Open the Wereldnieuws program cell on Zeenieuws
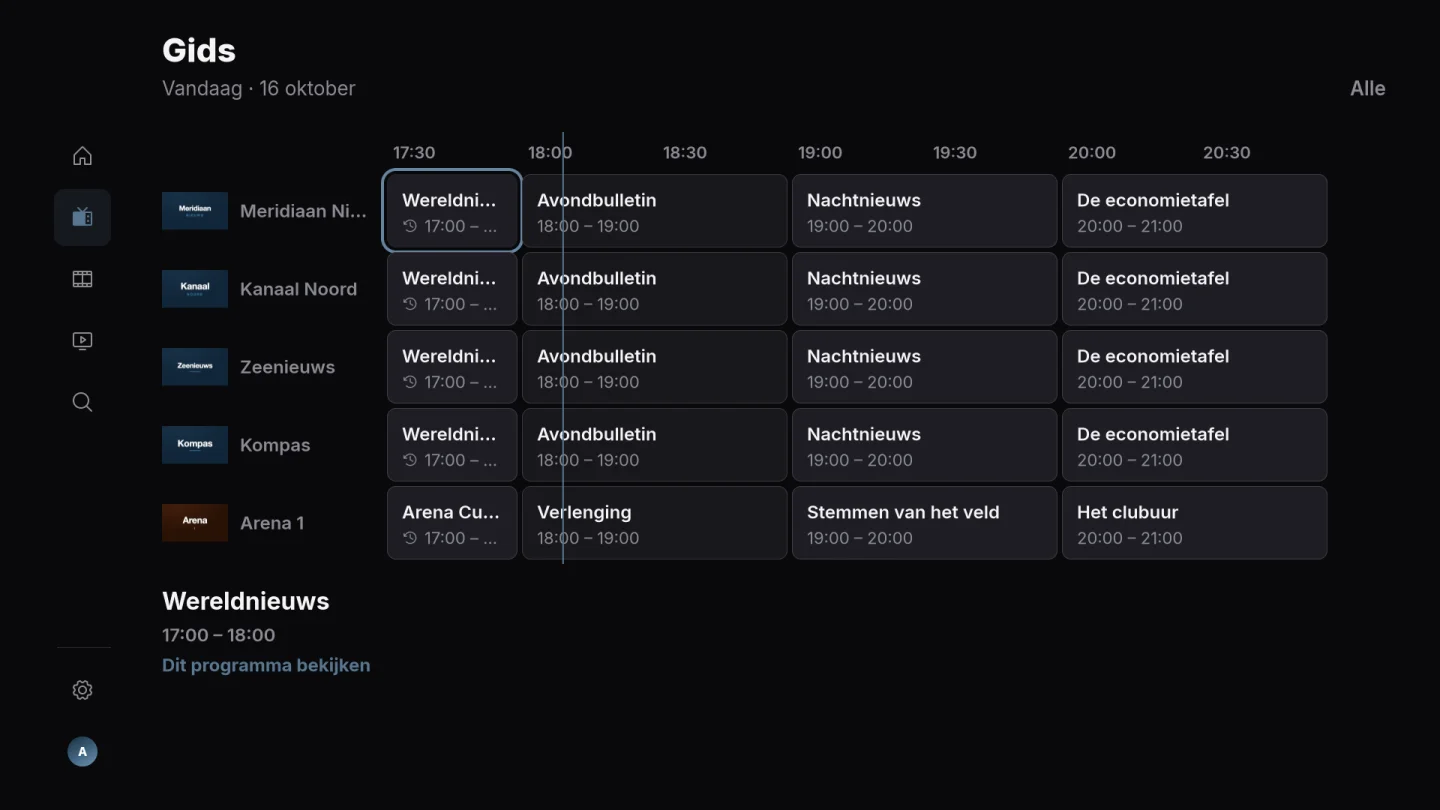 [452, 367]
